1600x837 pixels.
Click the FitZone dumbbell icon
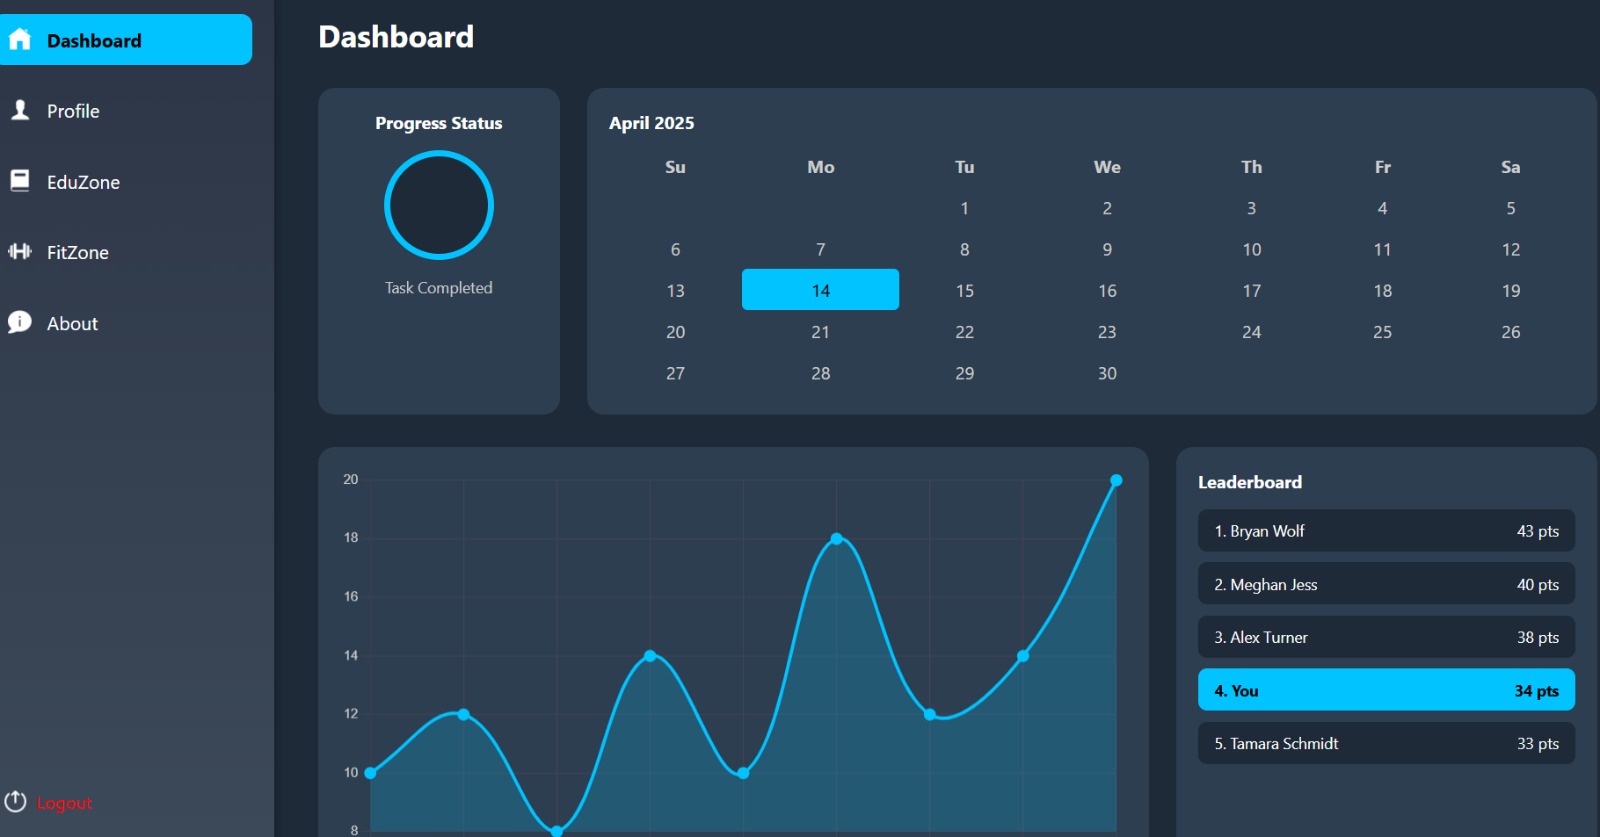click(x=20, y=251)
